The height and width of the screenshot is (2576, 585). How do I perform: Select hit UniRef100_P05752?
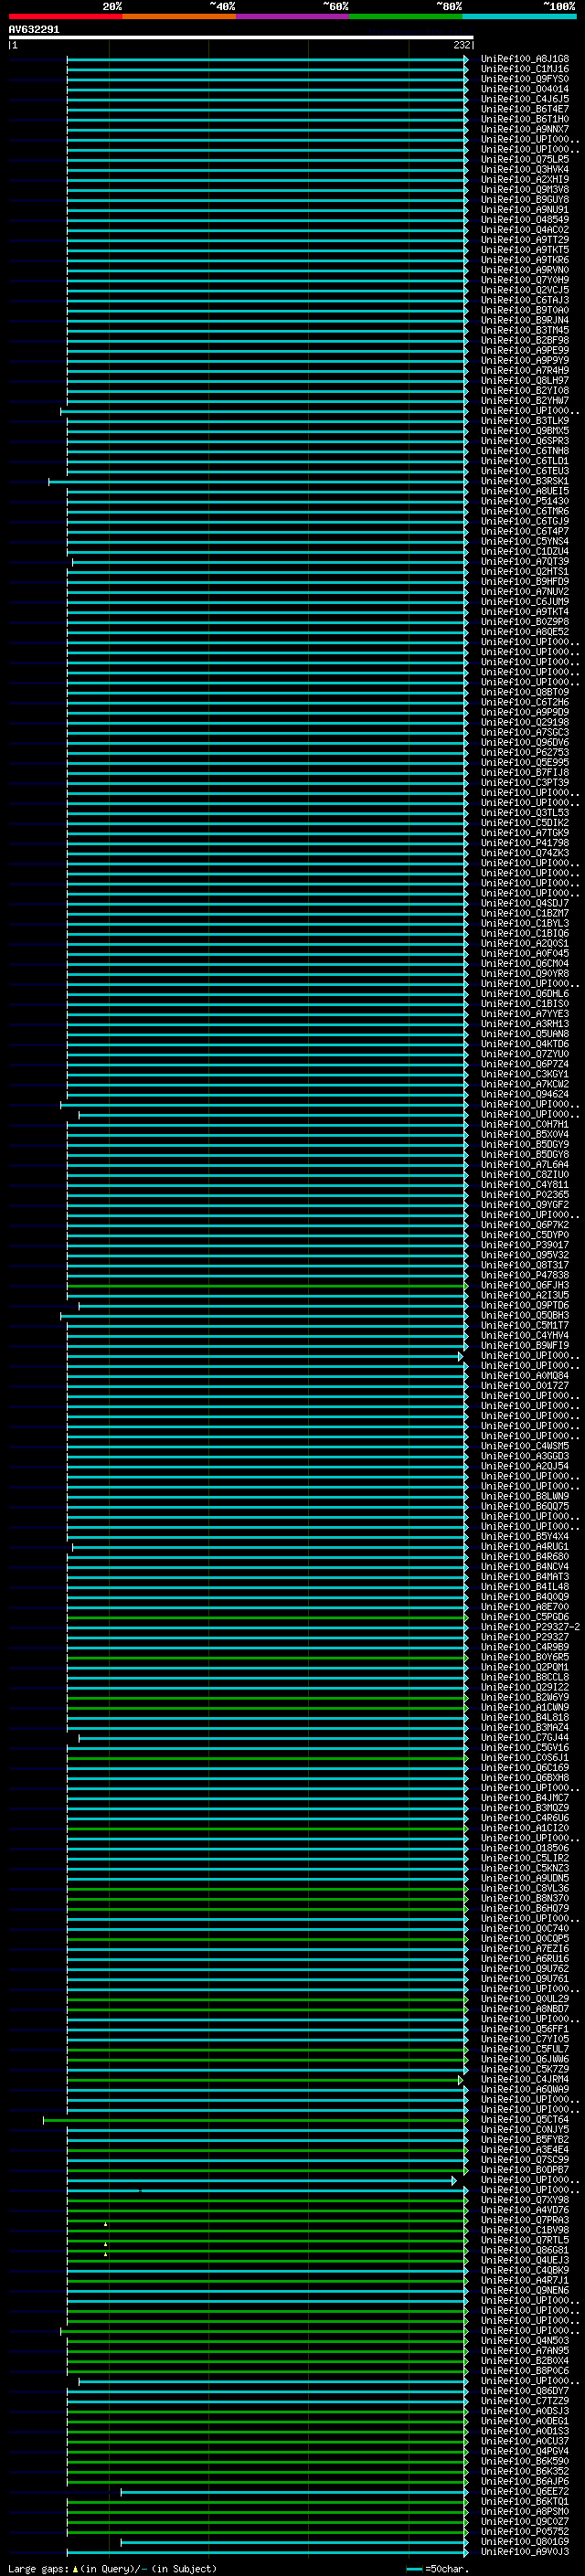point(524,2532)
